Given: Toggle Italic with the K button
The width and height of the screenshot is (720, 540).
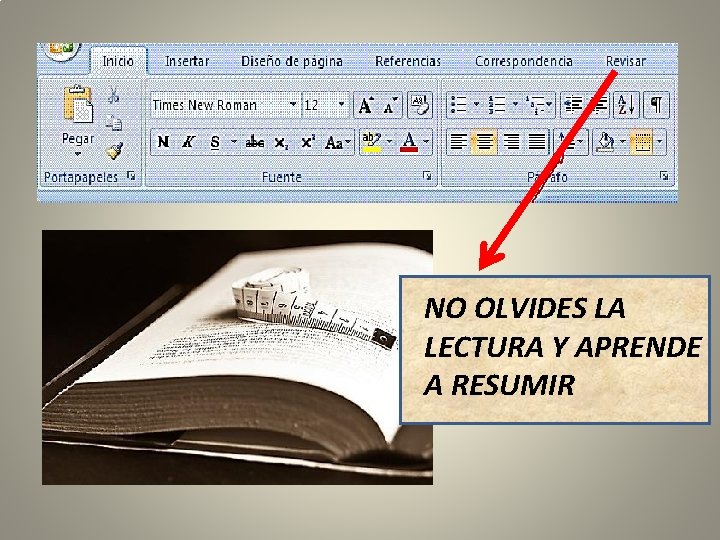Looking at the screenshot, I should 188,142.
